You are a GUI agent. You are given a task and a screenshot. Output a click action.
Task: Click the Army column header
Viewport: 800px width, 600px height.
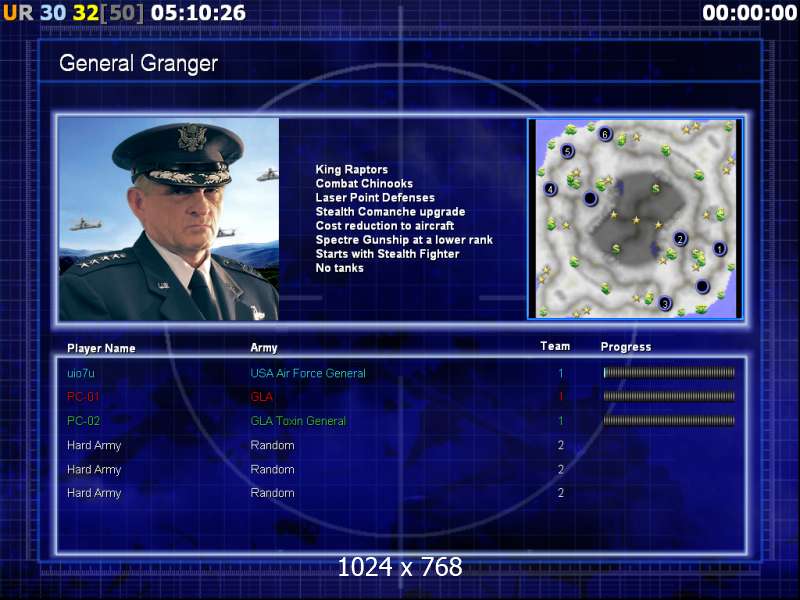coord(264,348)
